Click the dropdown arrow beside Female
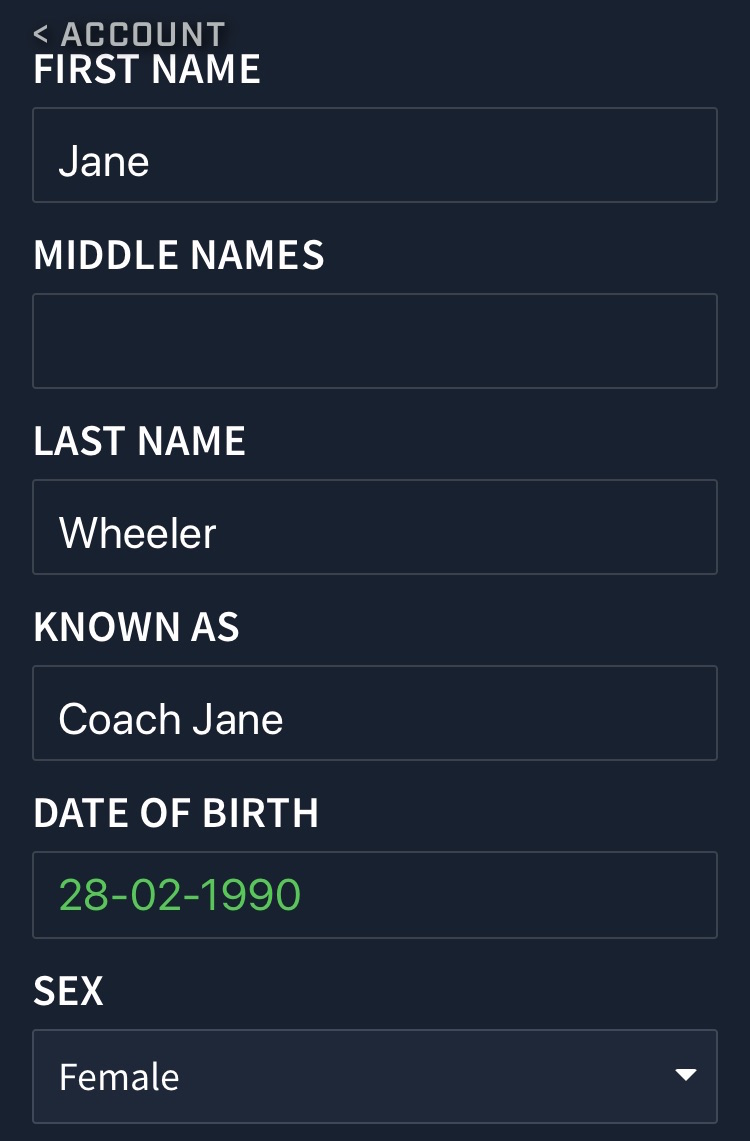Image resolution: width=750 pixels, height=1141 pixels. [685, 1075]
